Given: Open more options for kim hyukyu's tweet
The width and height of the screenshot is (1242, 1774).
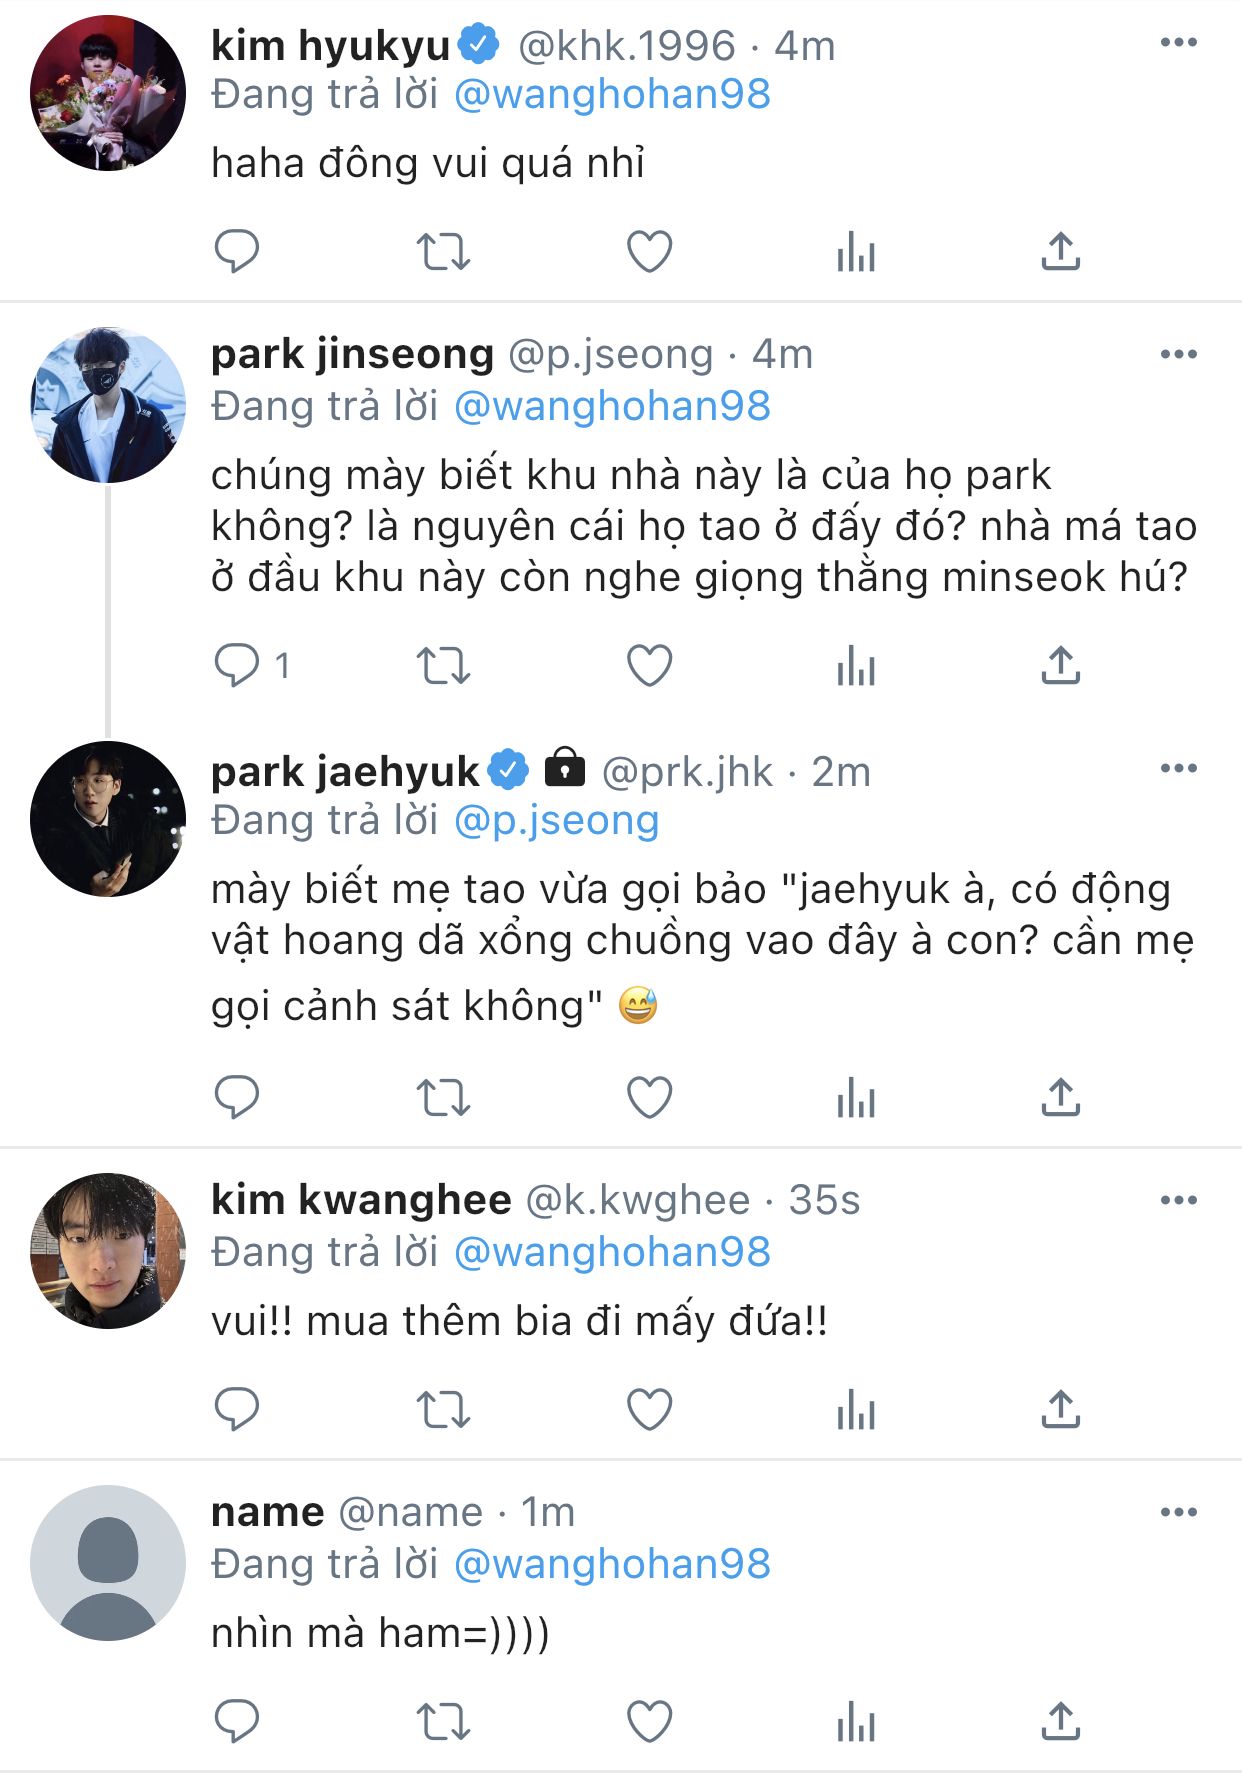Looking at the screenshot, I should [x=1178, y=42].
